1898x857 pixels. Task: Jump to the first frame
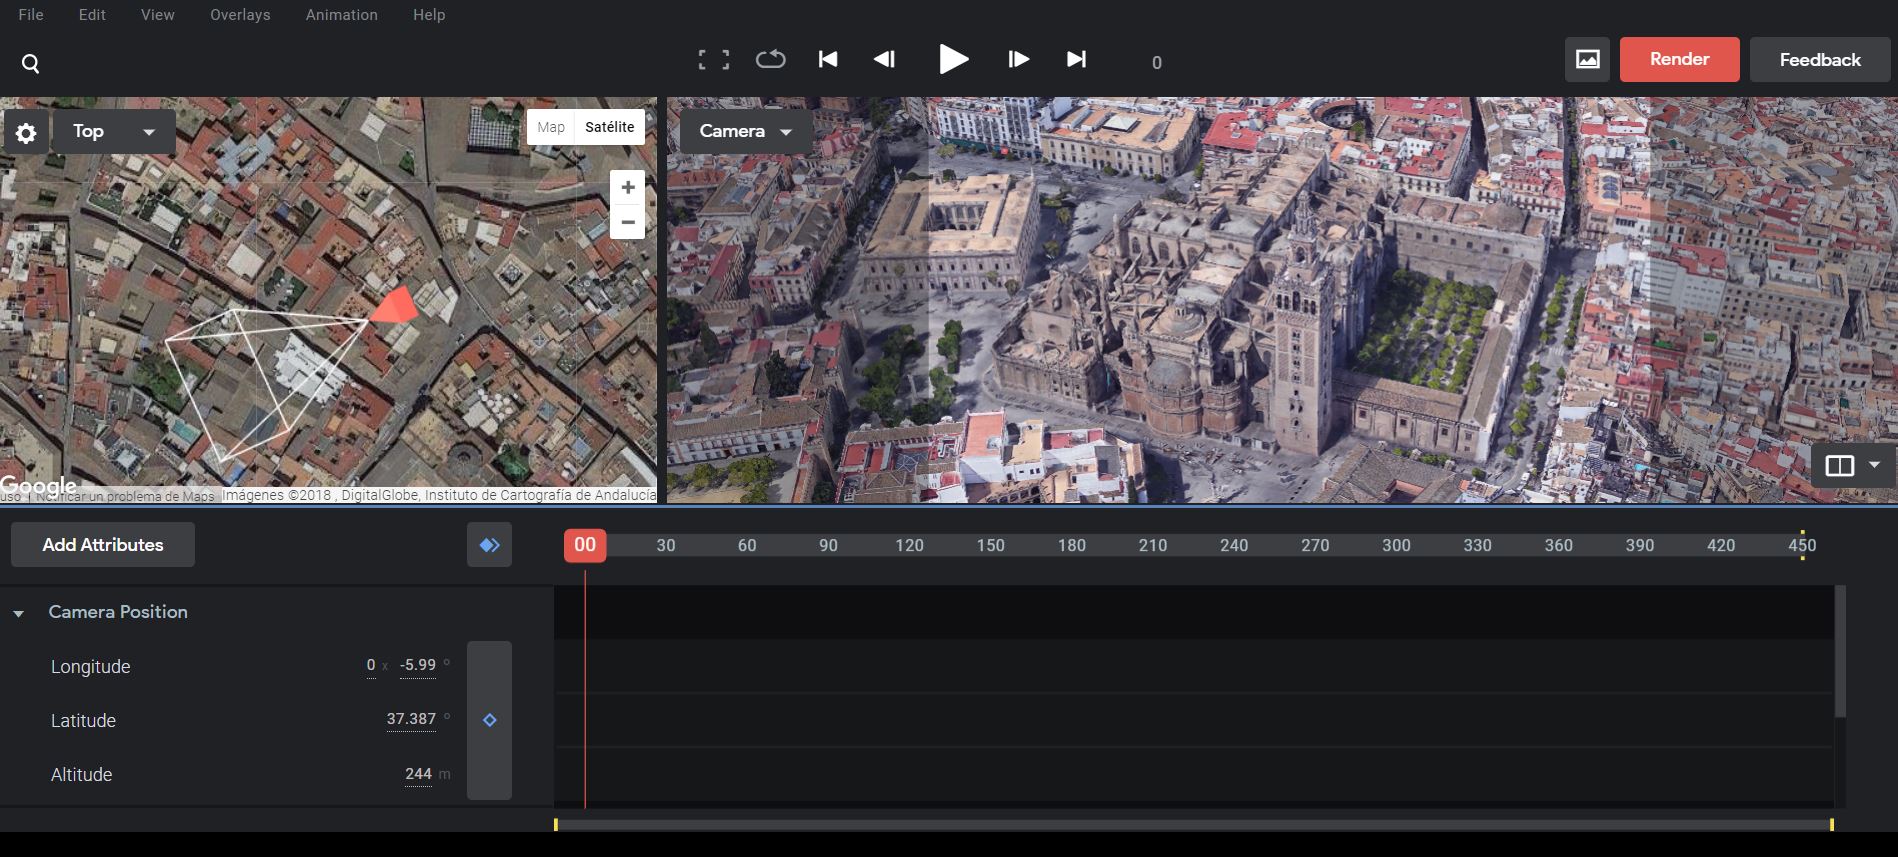tap(828, 60)
